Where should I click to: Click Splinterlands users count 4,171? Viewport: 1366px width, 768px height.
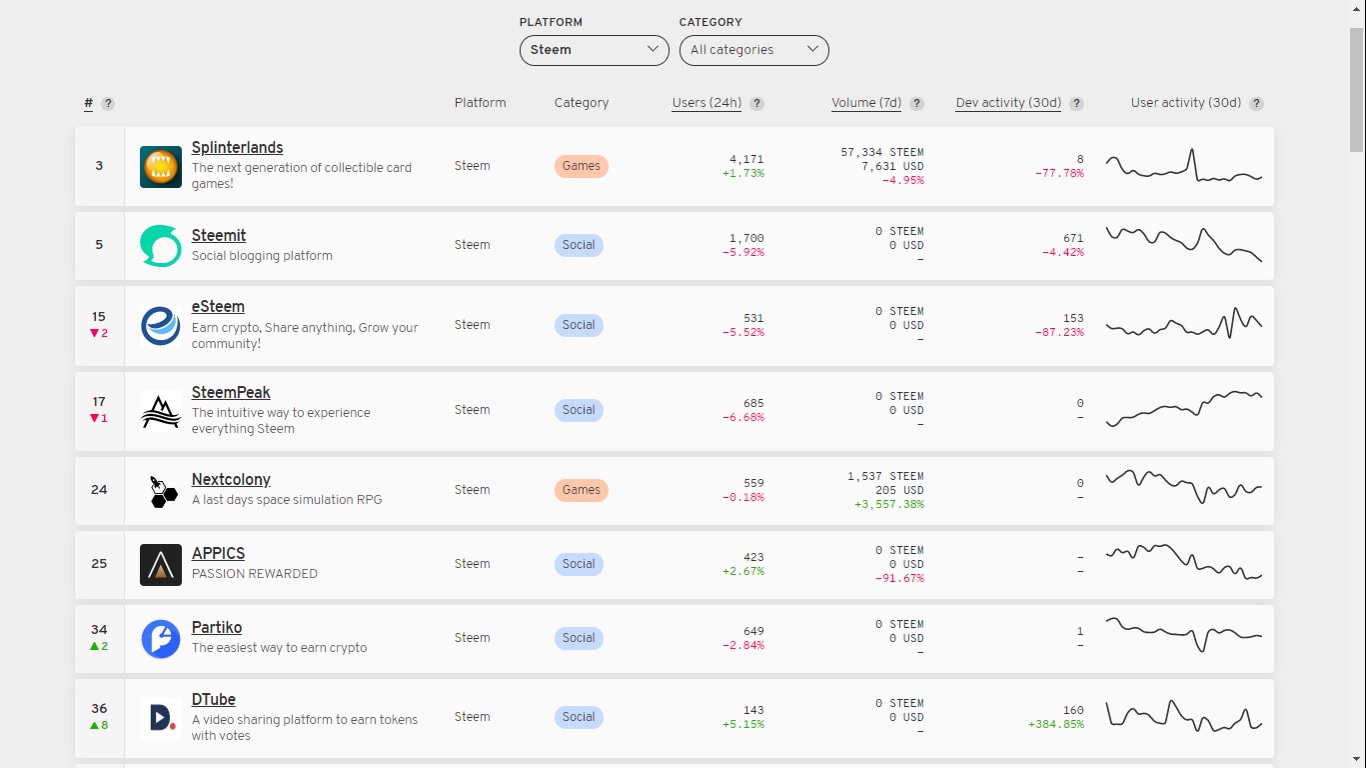[x=747, y=159]
